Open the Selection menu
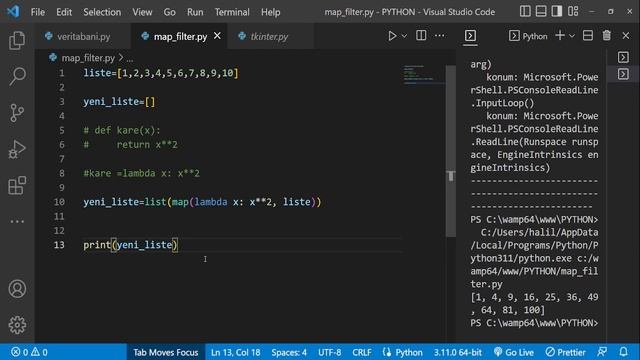 point(102,12)
